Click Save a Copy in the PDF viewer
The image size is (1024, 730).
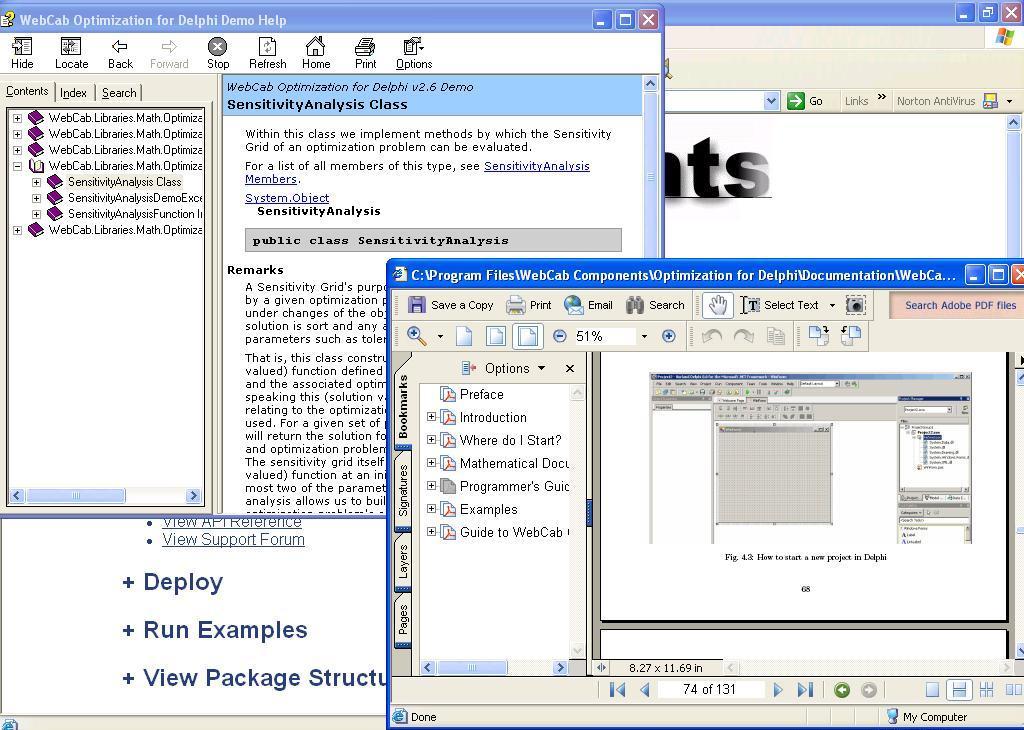point(450,305)
